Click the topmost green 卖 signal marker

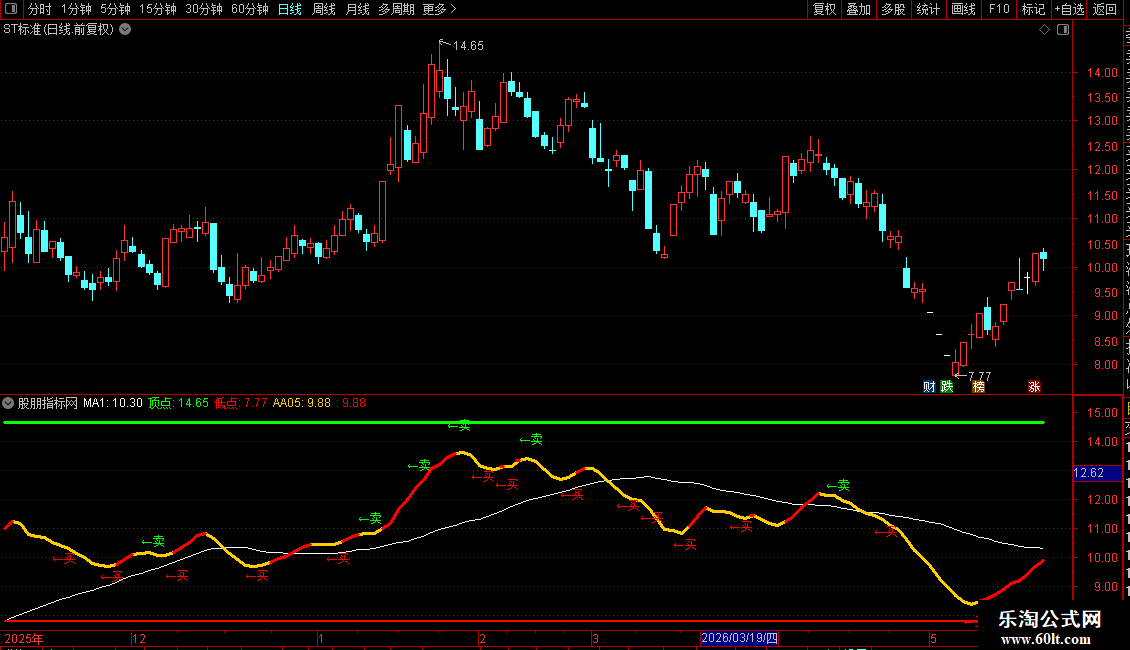pyautogui.click(x=460, y=427)
